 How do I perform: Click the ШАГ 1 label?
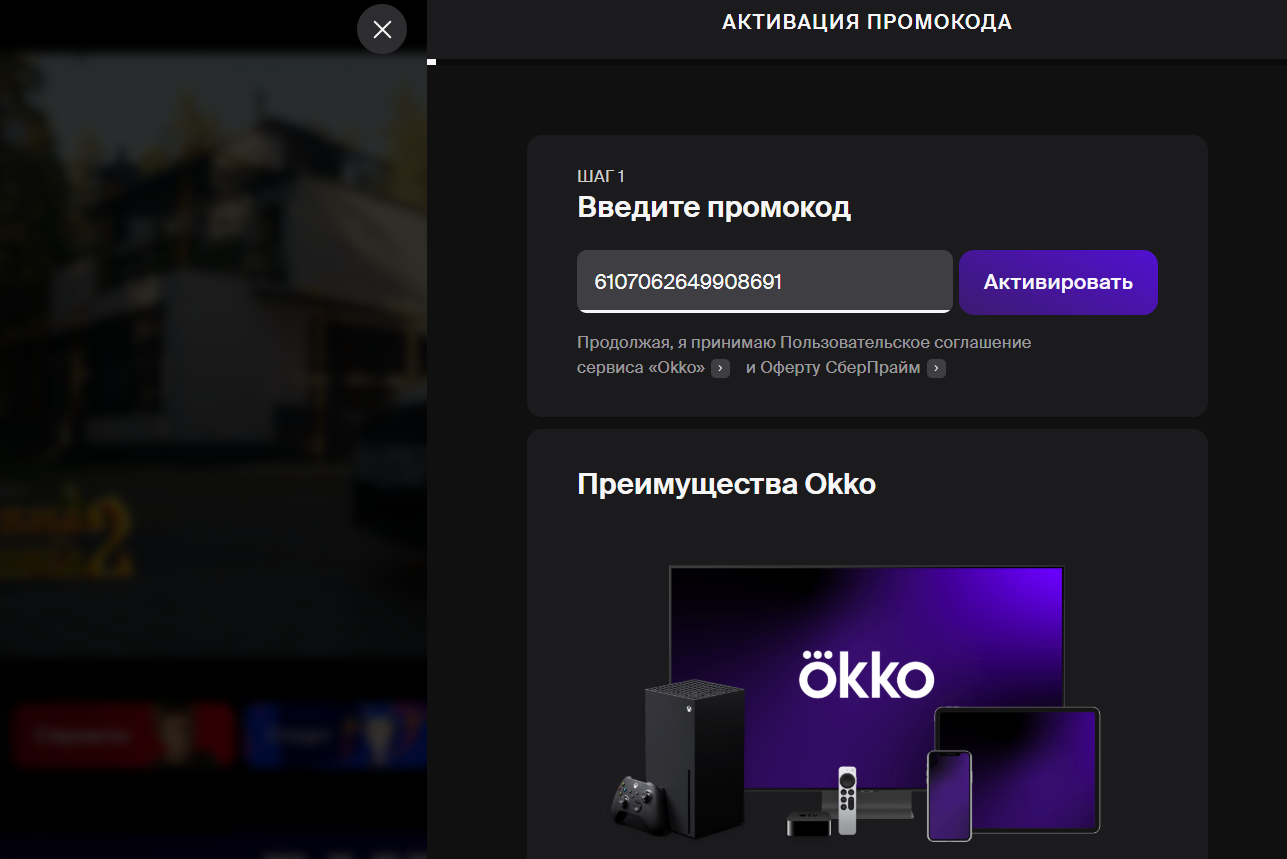[601, 176]
